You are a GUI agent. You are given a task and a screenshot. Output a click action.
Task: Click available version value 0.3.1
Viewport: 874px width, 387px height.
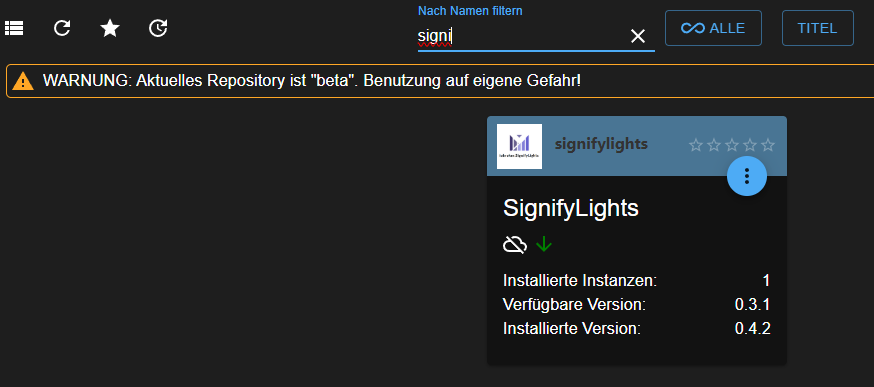pos(752,304)
